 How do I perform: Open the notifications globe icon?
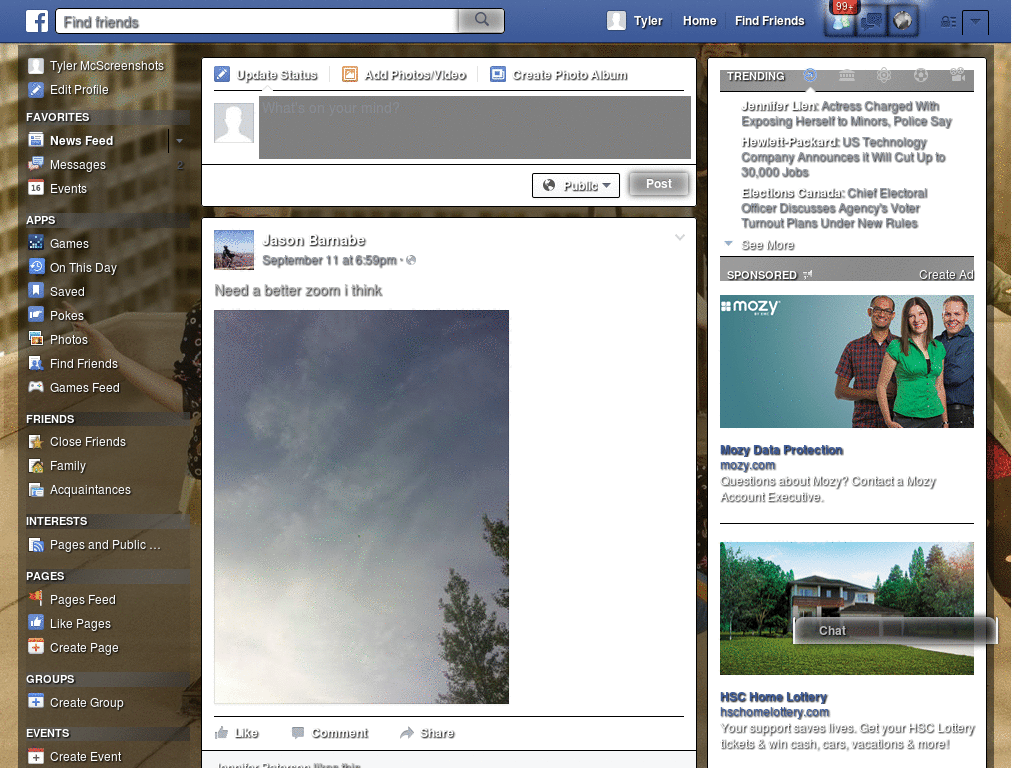point(903,22)
